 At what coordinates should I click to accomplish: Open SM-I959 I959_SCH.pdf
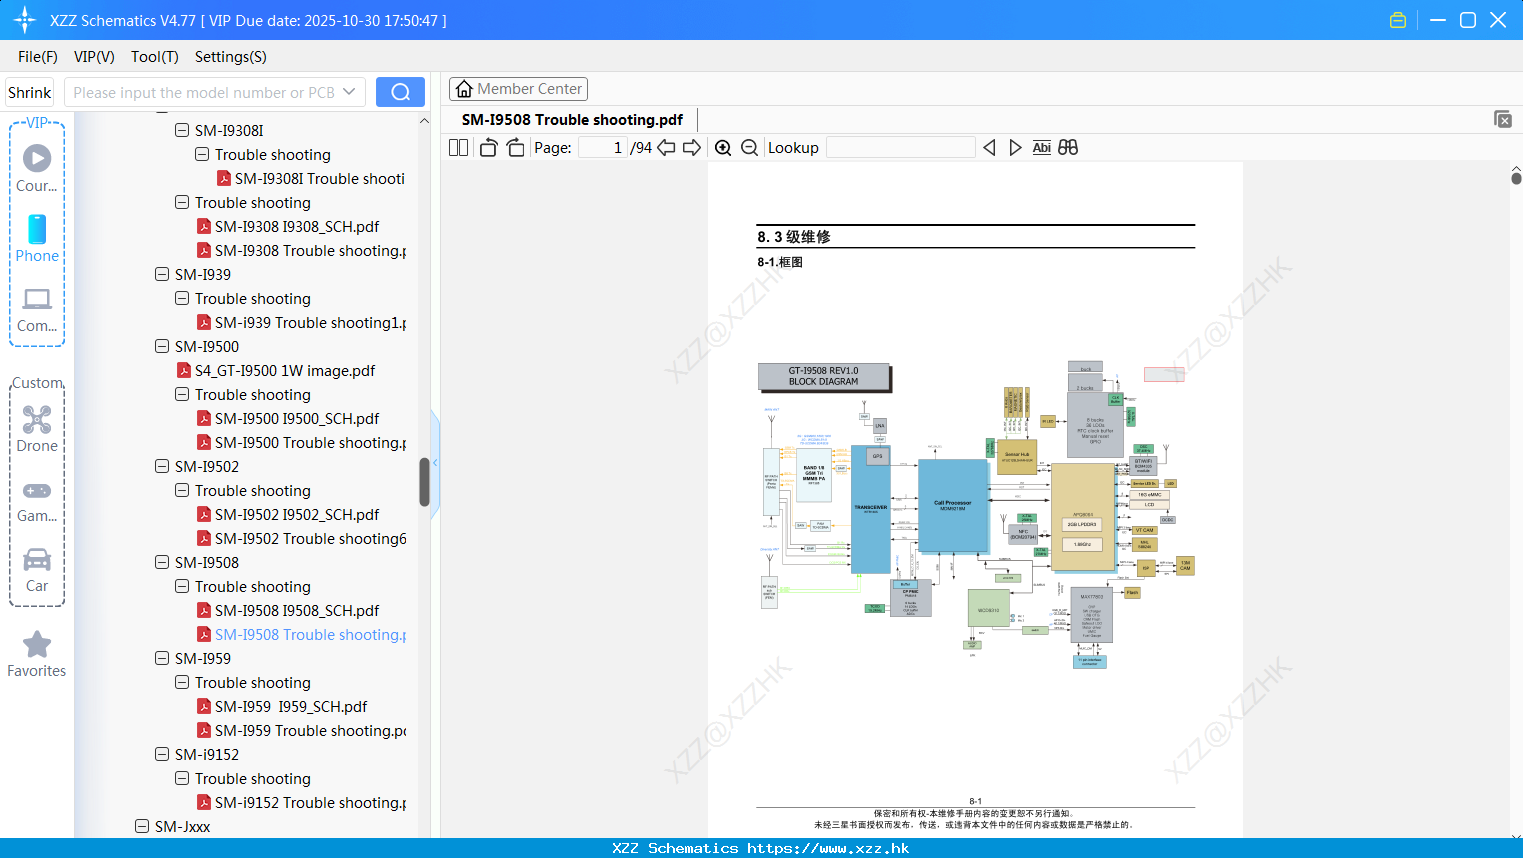click(x=282, y=706)
